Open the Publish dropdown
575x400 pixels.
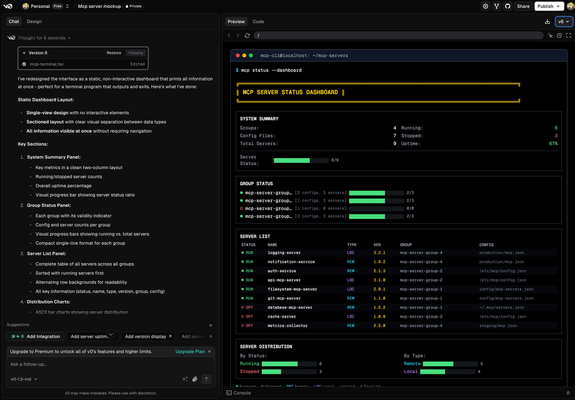pos(549,6)
